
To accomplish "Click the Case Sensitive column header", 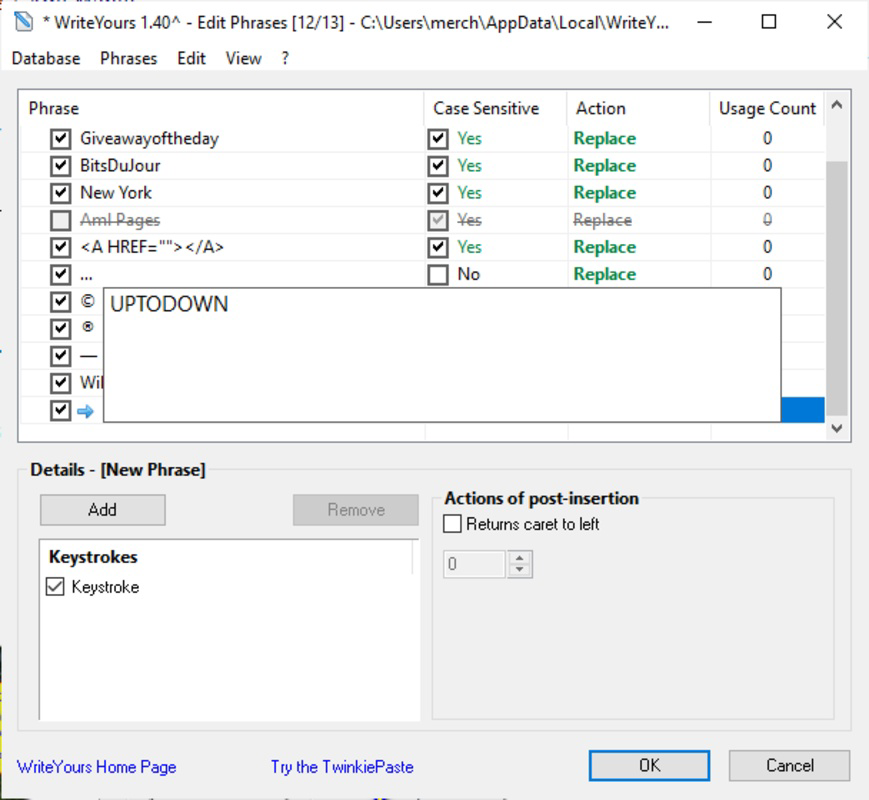I will tap(495, 108).
